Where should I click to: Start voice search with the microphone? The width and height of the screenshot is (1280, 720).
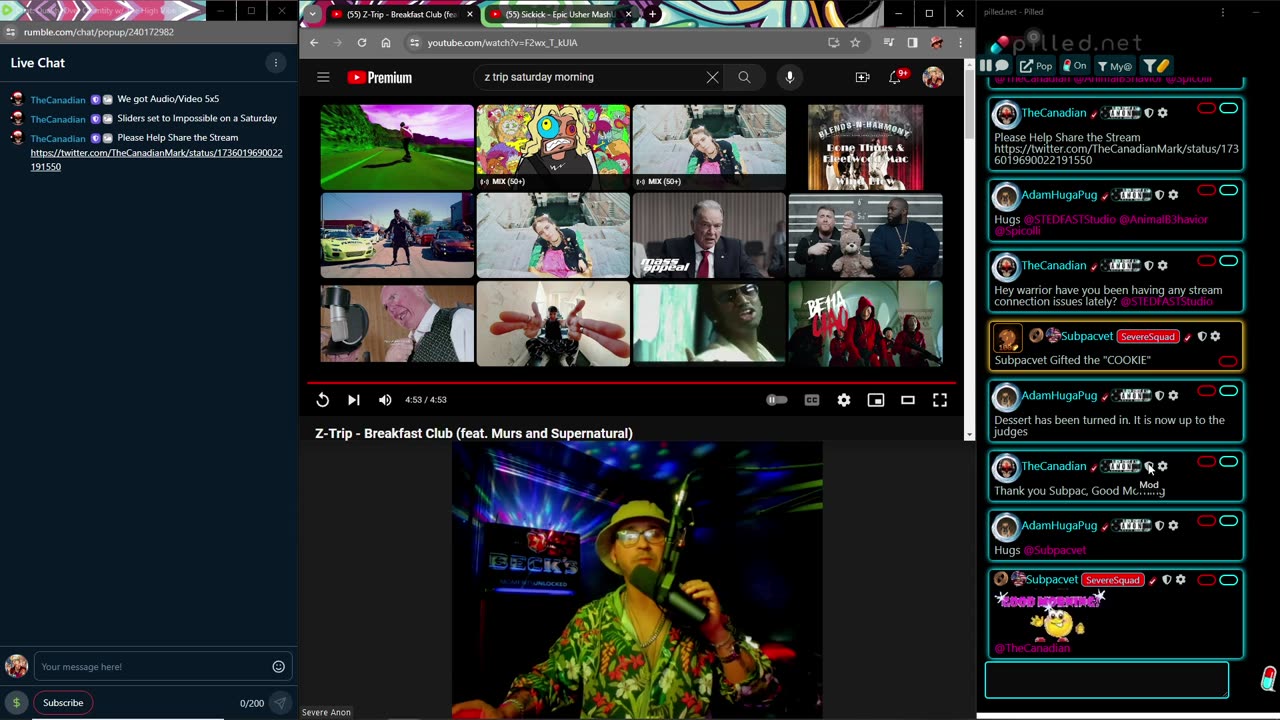point(789,77)
